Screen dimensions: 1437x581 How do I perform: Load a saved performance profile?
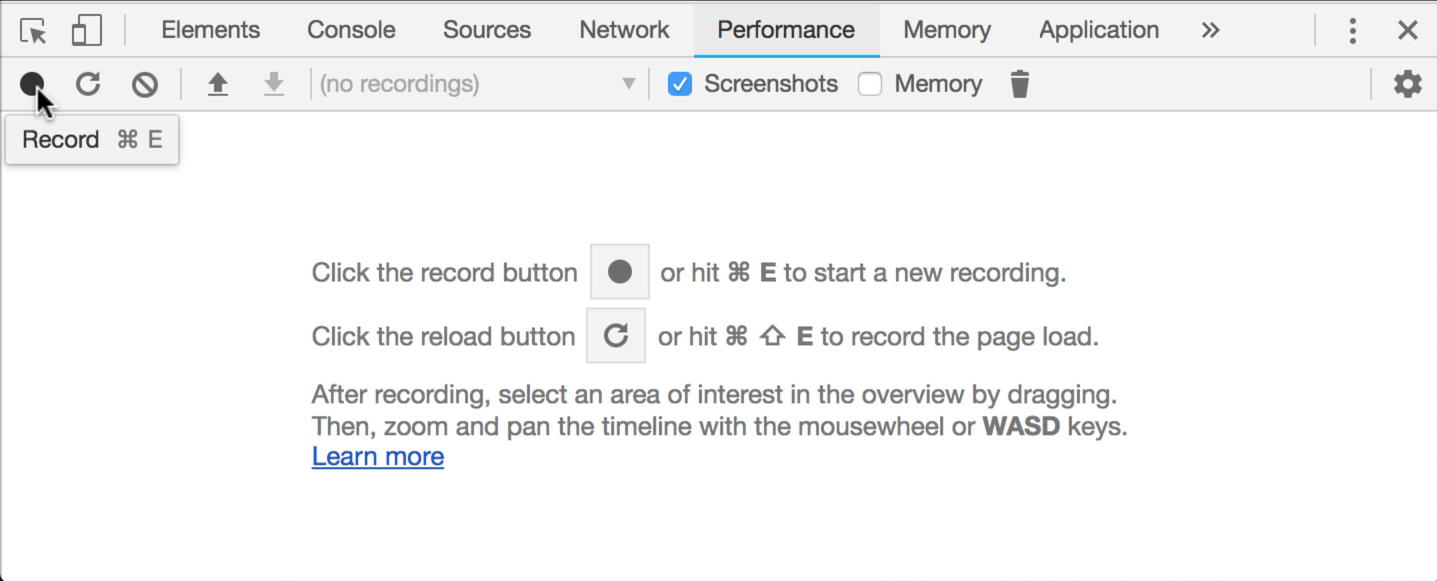217,84
